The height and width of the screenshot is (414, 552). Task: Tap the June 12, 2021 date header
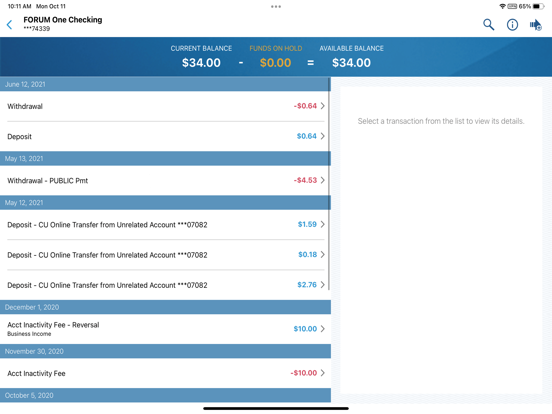click(165, 84)
